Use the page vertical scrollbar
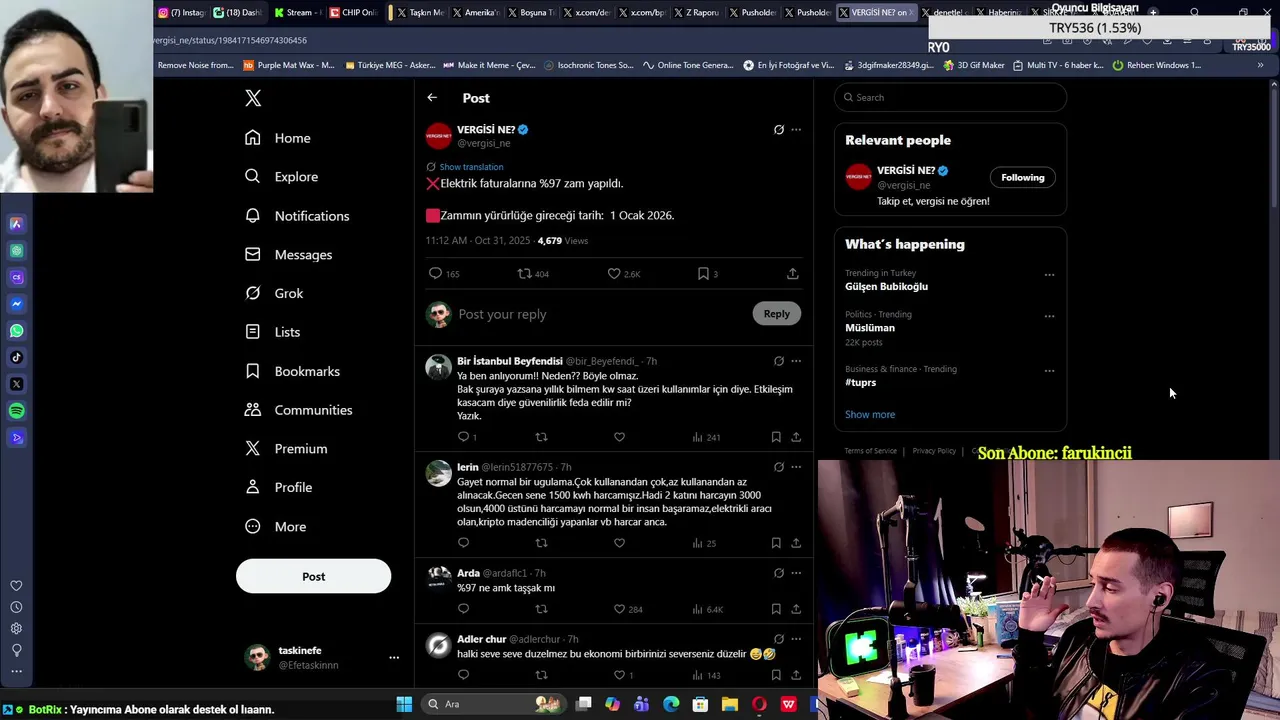Image resolution: width=1280 pixels, height=720 pixels. (x=1273, y=150)
